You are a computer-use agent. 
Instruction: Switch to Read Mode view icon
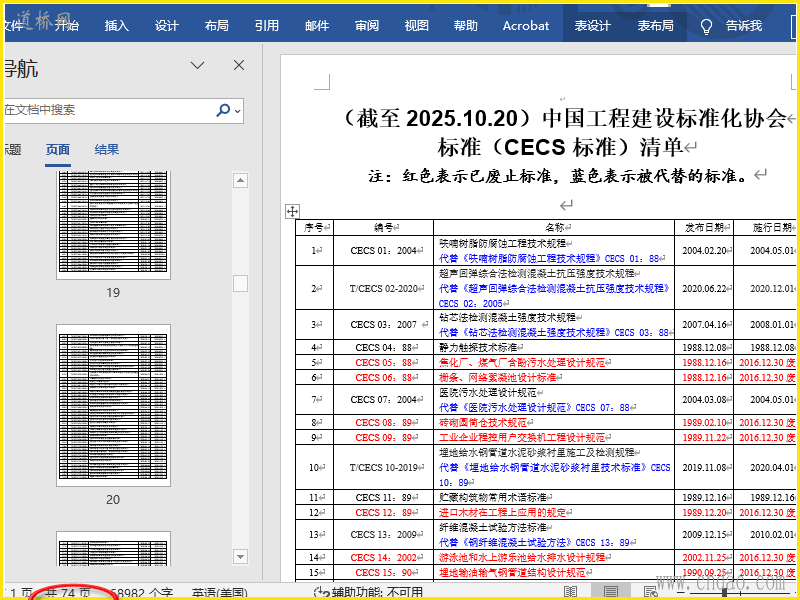pyautogui.click(x=570, y=592)
